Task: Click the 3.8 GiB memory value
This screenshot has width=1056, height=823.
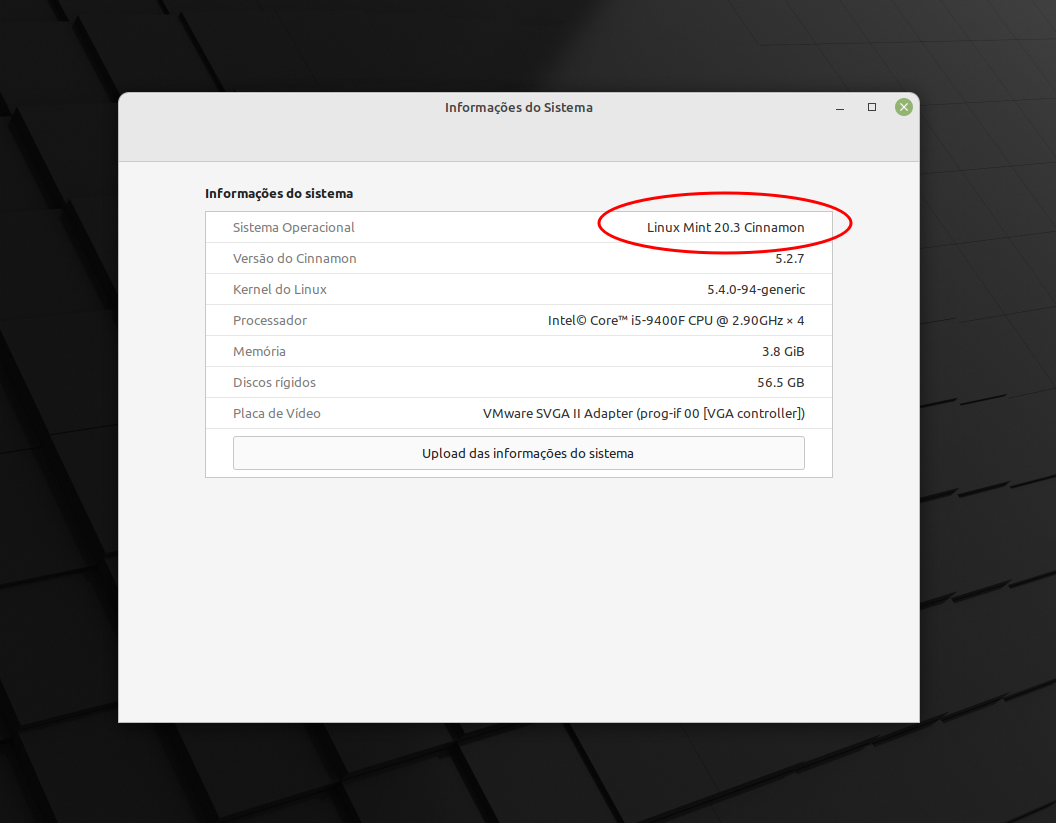Action: [x=782, y=351]
